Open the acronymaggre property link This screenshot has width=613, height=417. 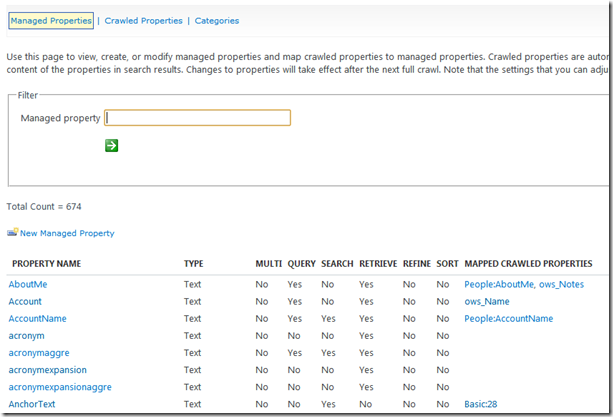pyautogui.click(x=39, y=353)
